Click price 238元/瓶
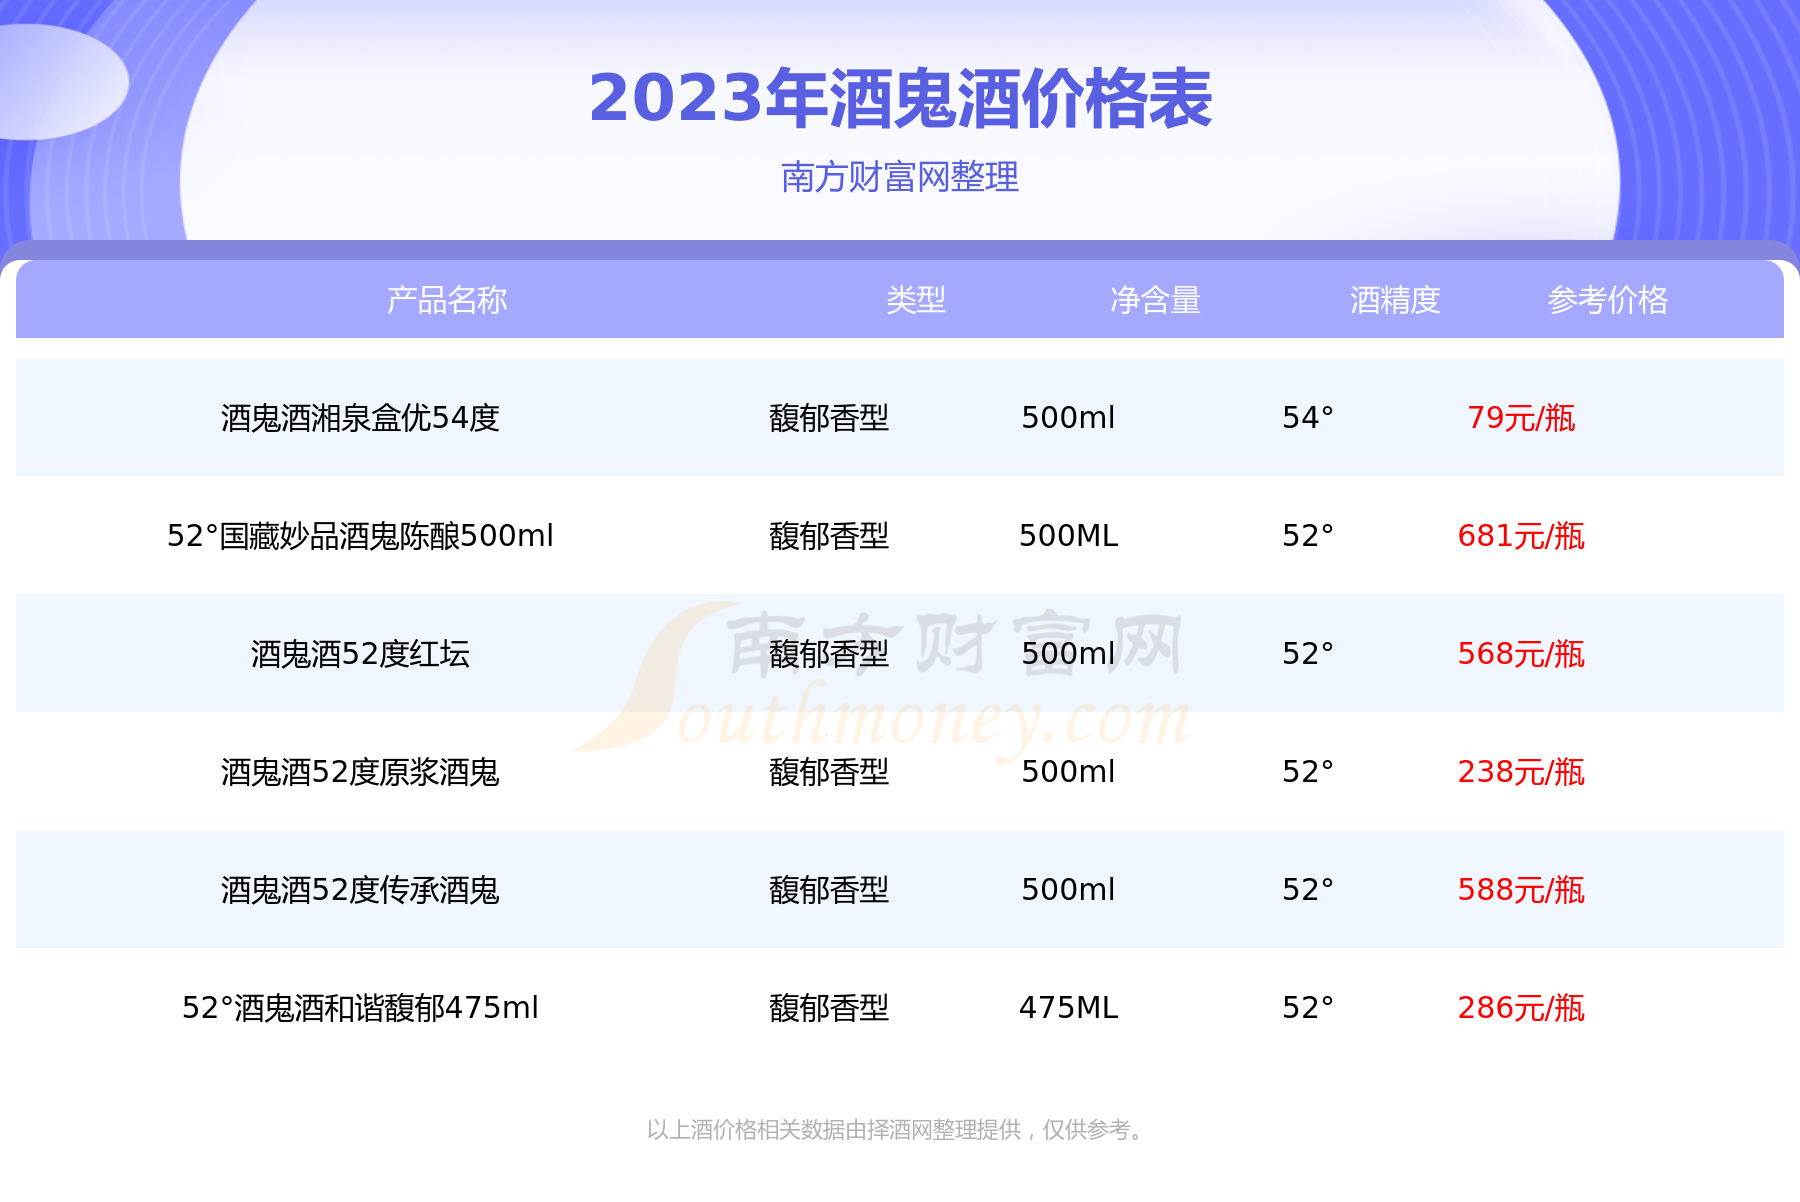Screen dimensions: 1800x1202 point(1521,772)
